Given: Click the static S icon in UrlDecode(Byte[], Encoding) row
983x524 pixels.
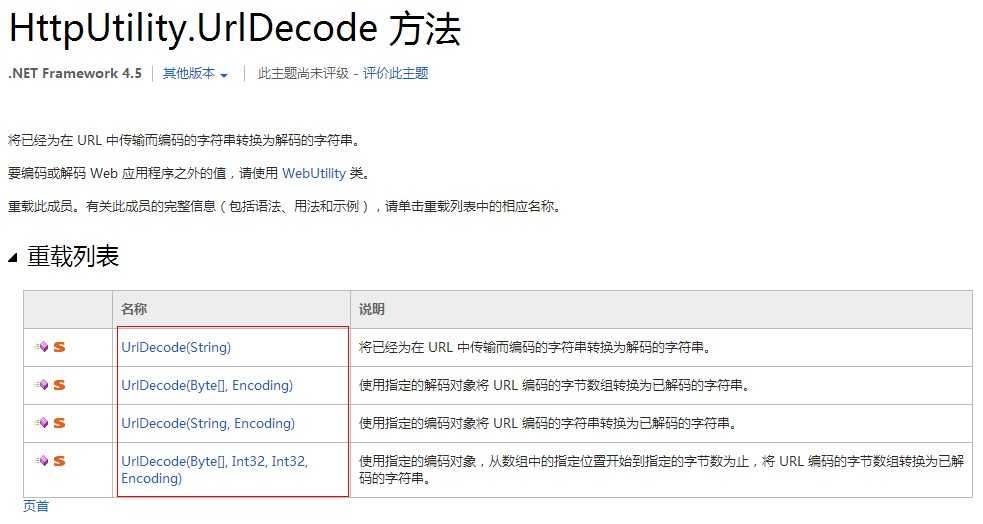Looking at the screenshot, I should coord(59,385).
